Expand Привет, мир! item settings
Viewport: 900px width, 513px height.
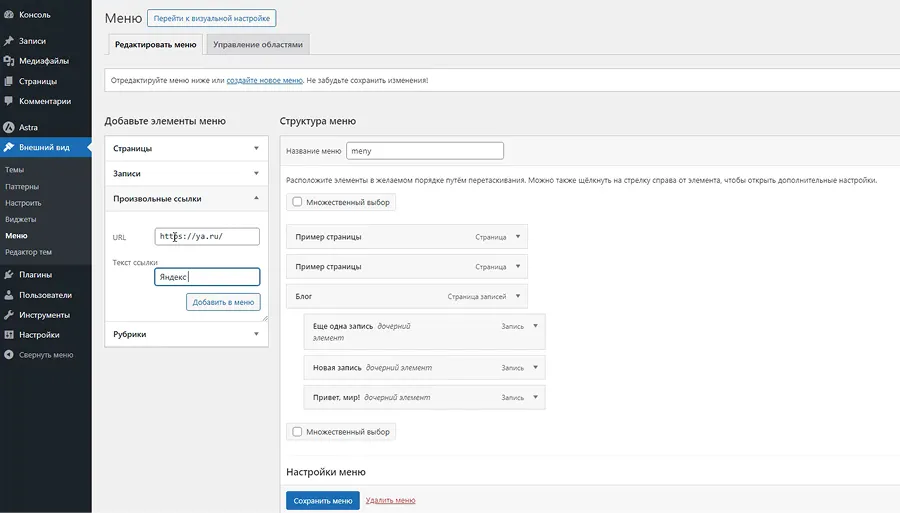[536, 397]
